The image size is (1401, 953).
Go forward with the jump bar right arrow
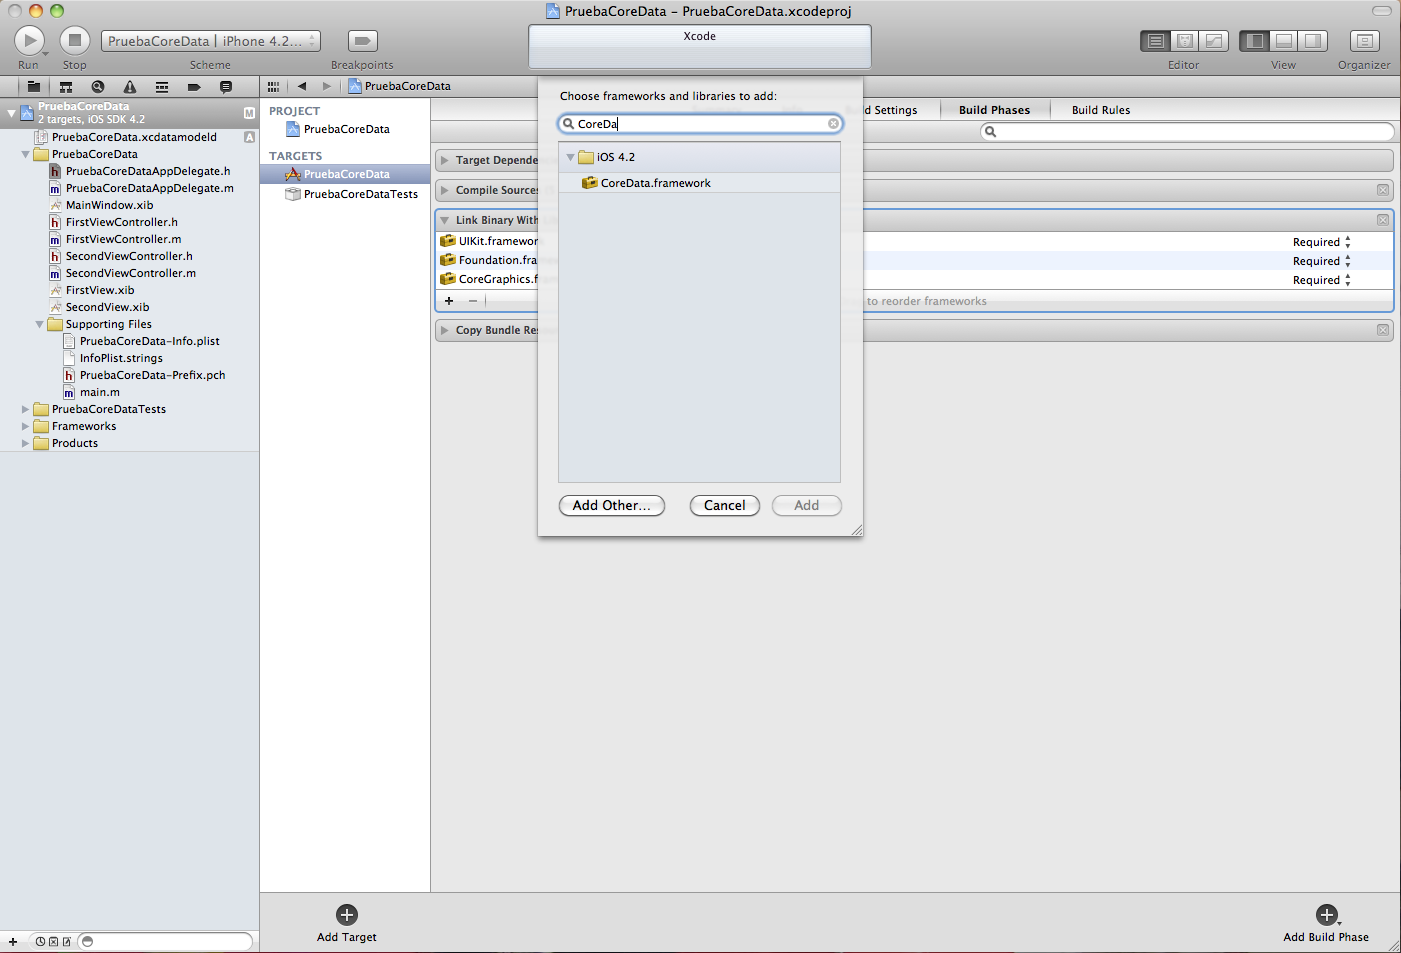pos(326,86)
